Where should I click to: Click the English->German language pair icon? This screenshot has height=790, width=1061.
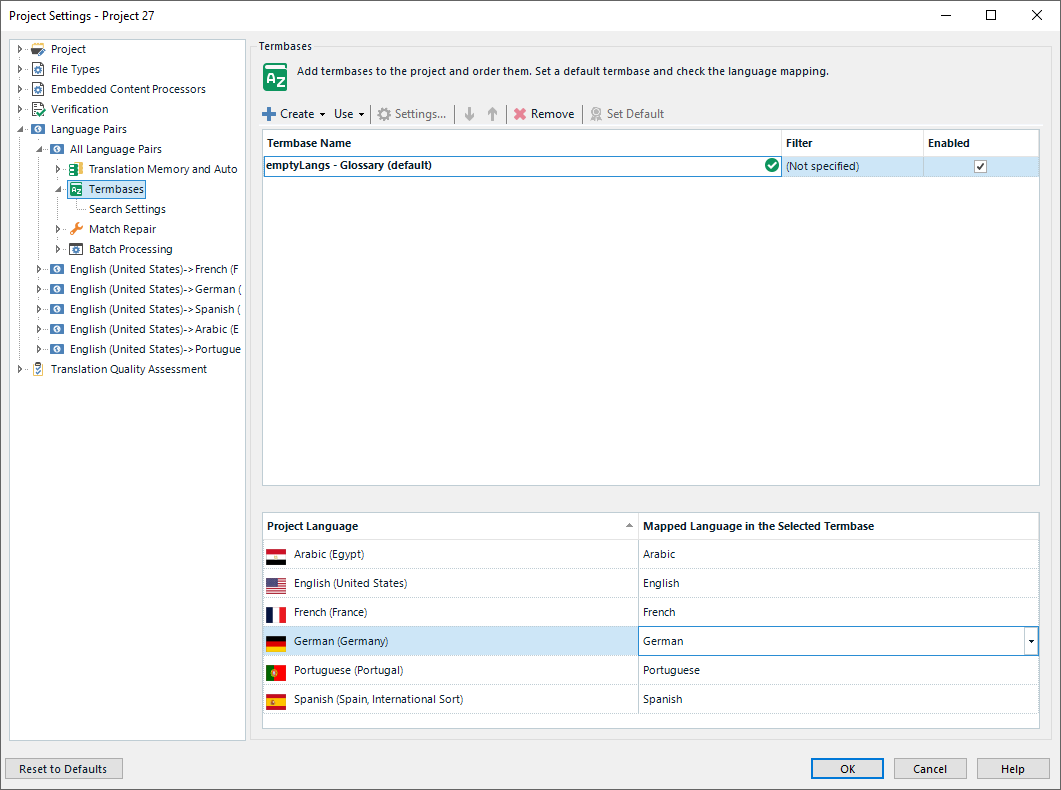[x=58, y=289]
